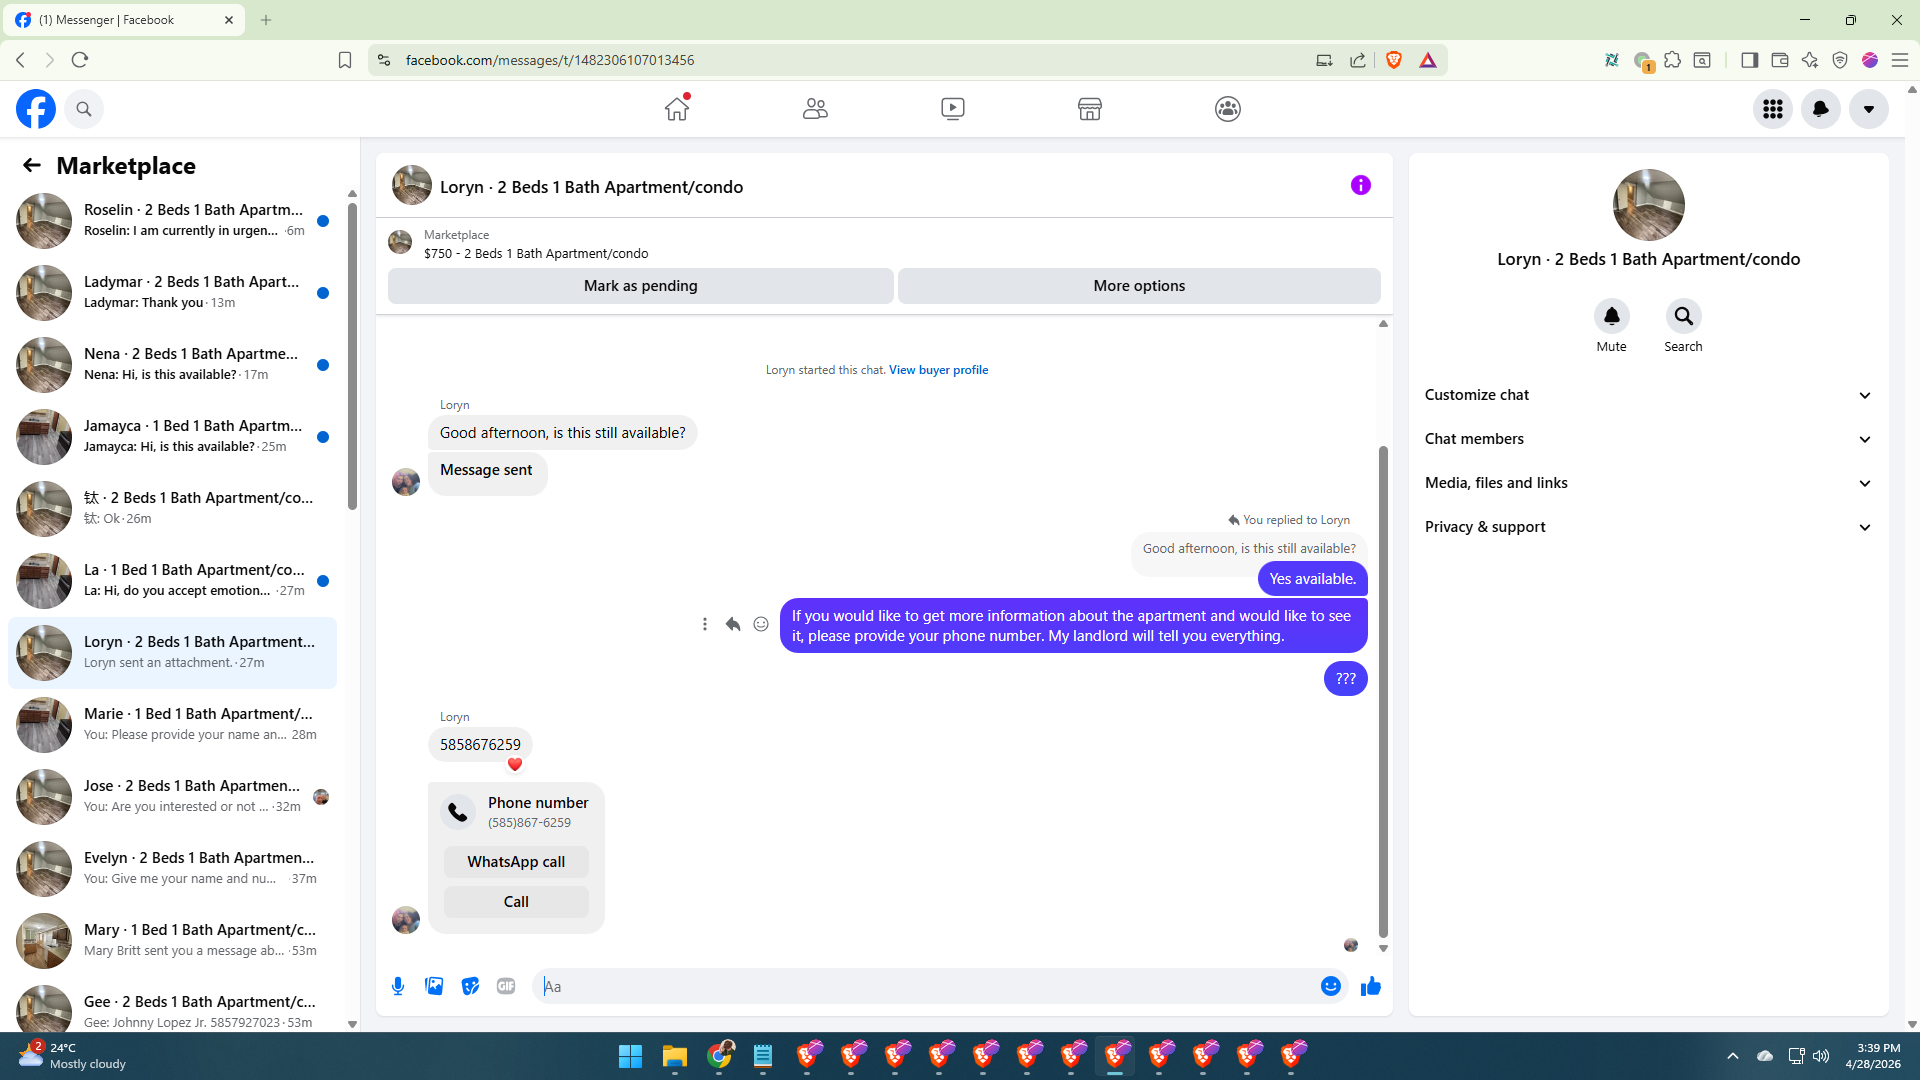Click Mark as pending button
Image resolution: width=1920 pixels, height=1080 pixels.
[640, 286]
